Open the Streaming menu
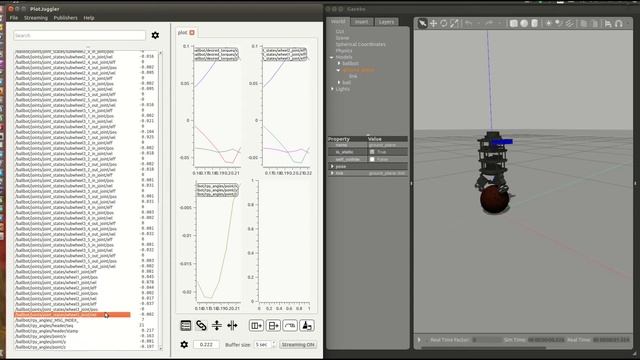Screen dimensions: 640x360 click(x=36, y=18)
